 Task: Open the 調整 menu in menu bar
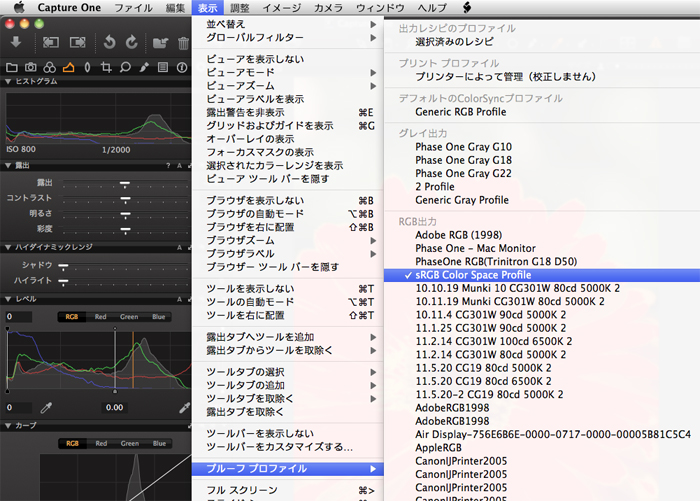[240, 8]
